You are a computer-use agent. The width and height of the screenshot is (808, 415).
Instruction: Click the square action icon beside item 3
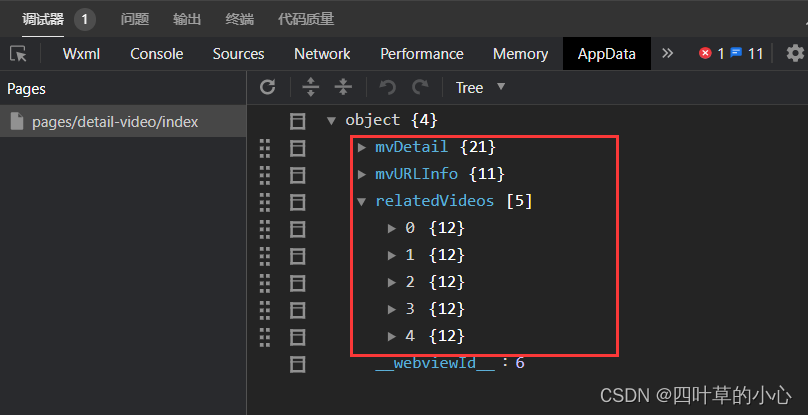(x=297, y=310)
